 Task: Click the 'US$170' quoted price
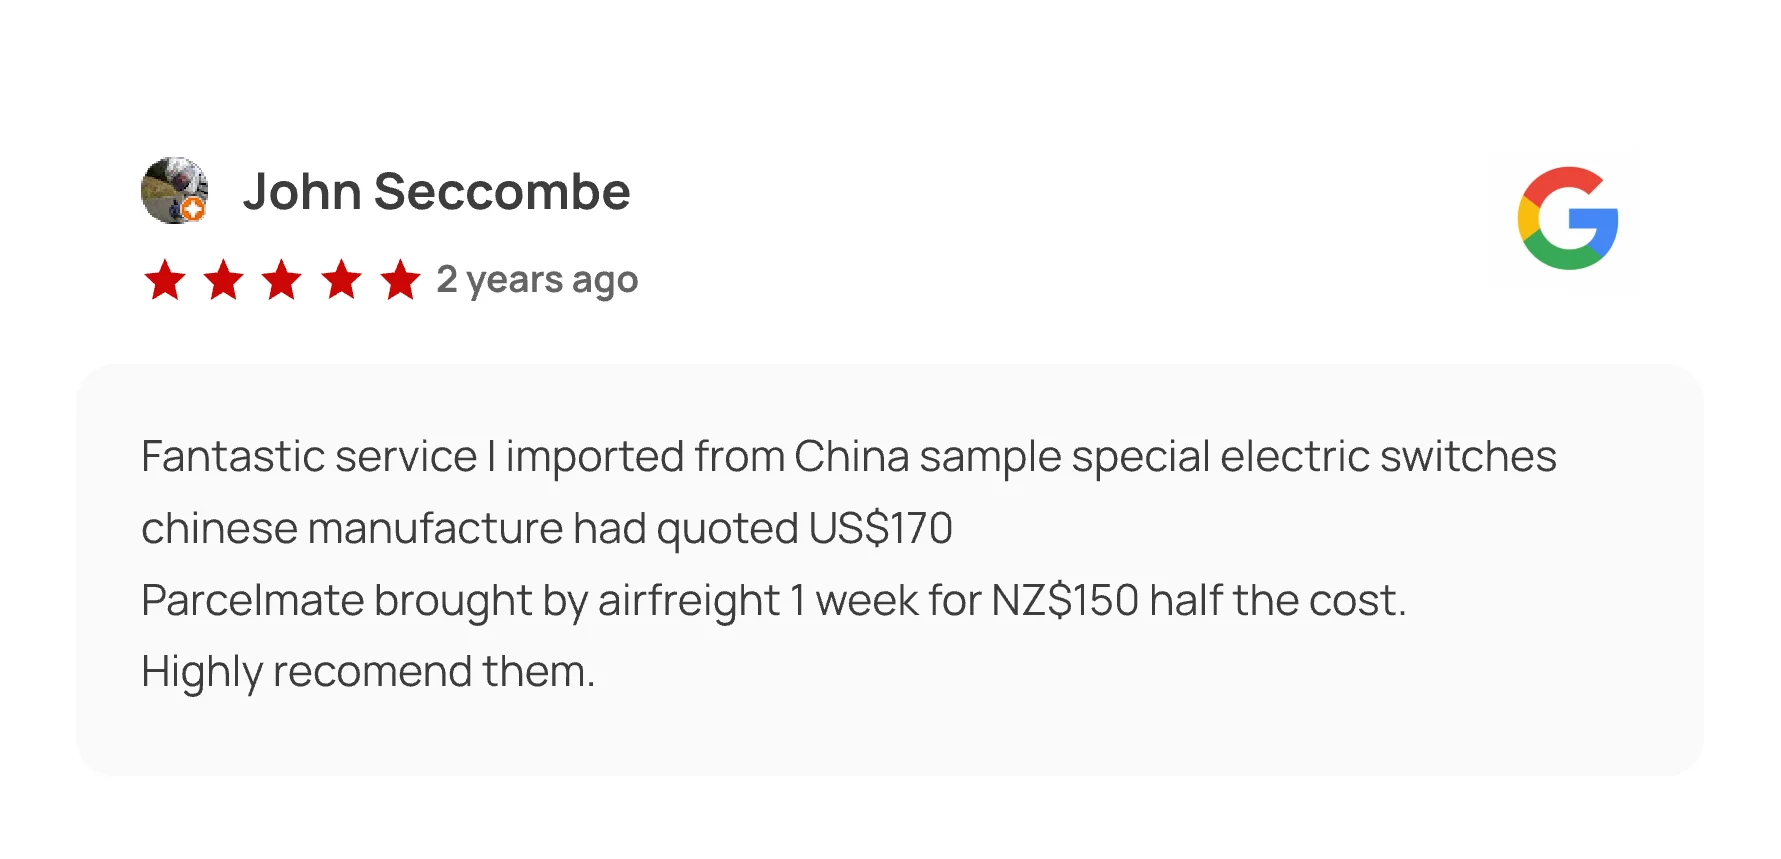pos(880,529)
